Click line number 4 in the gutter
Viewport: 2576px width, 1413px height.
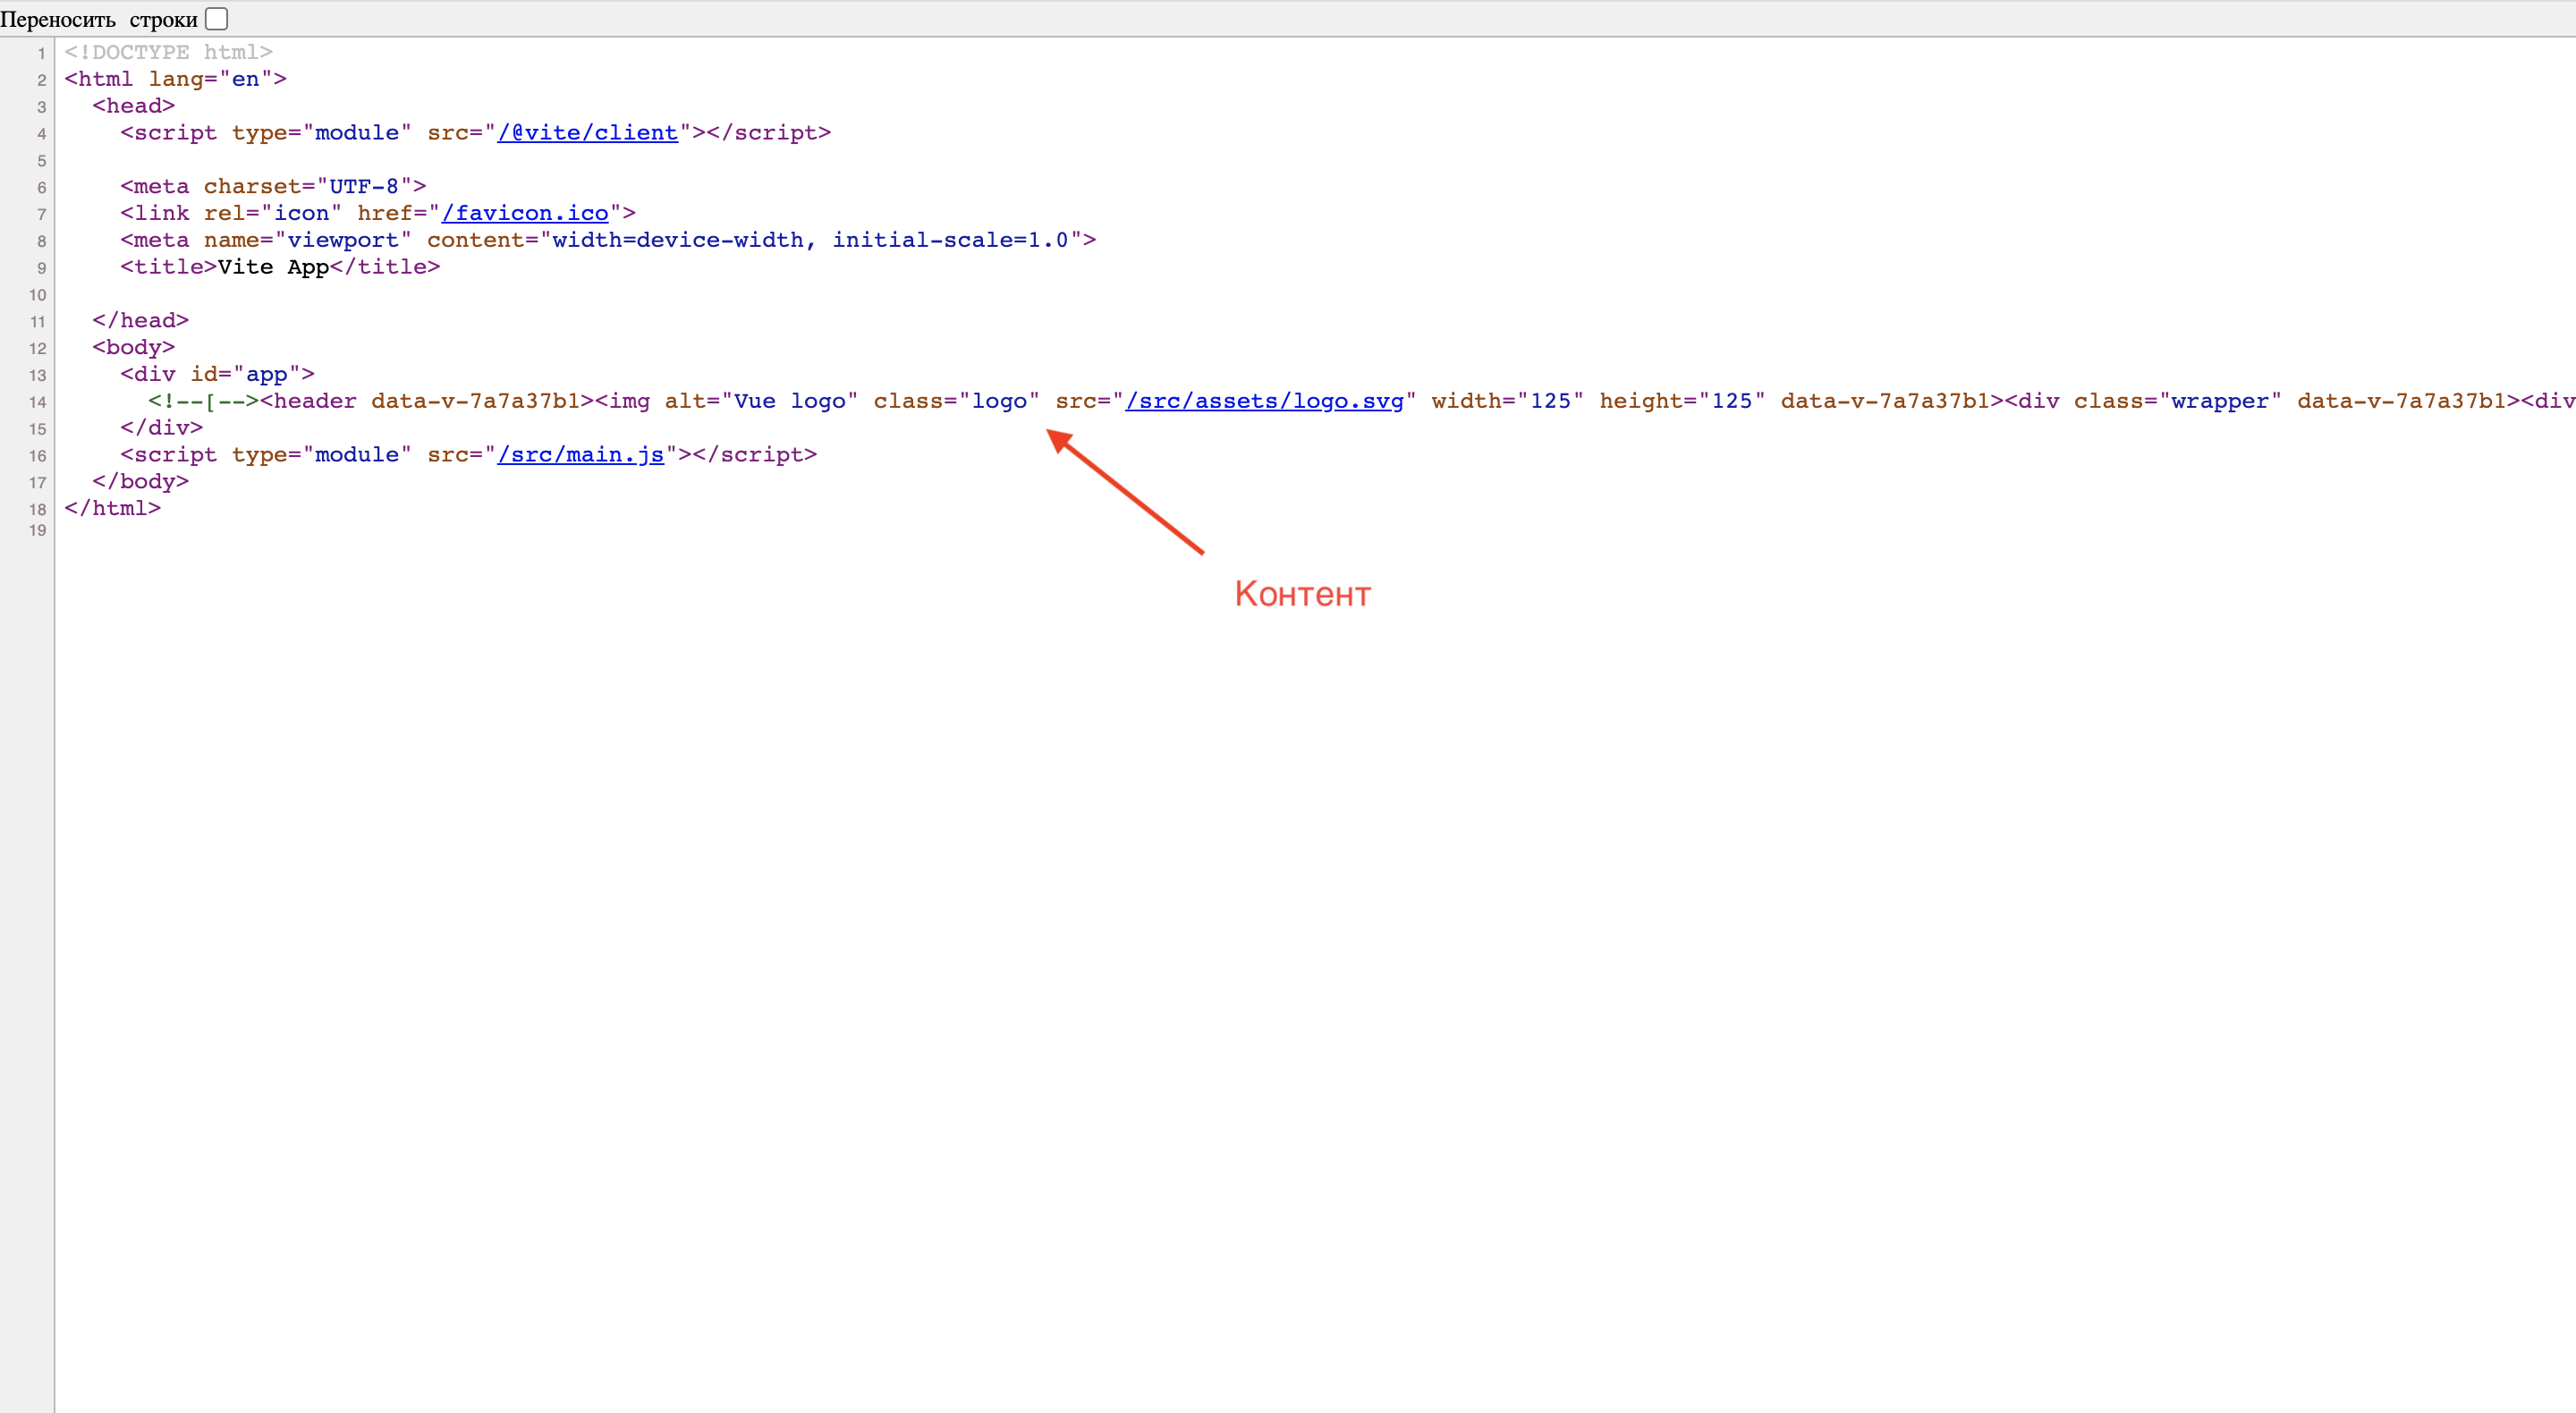point(42,134)
